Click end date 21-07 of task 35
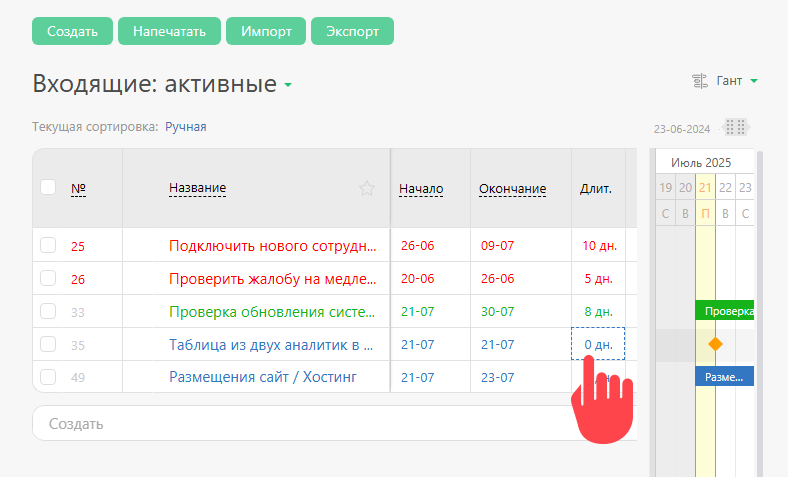Image resolution: width=788 pixels, height=477 pixels. (498, 345)
